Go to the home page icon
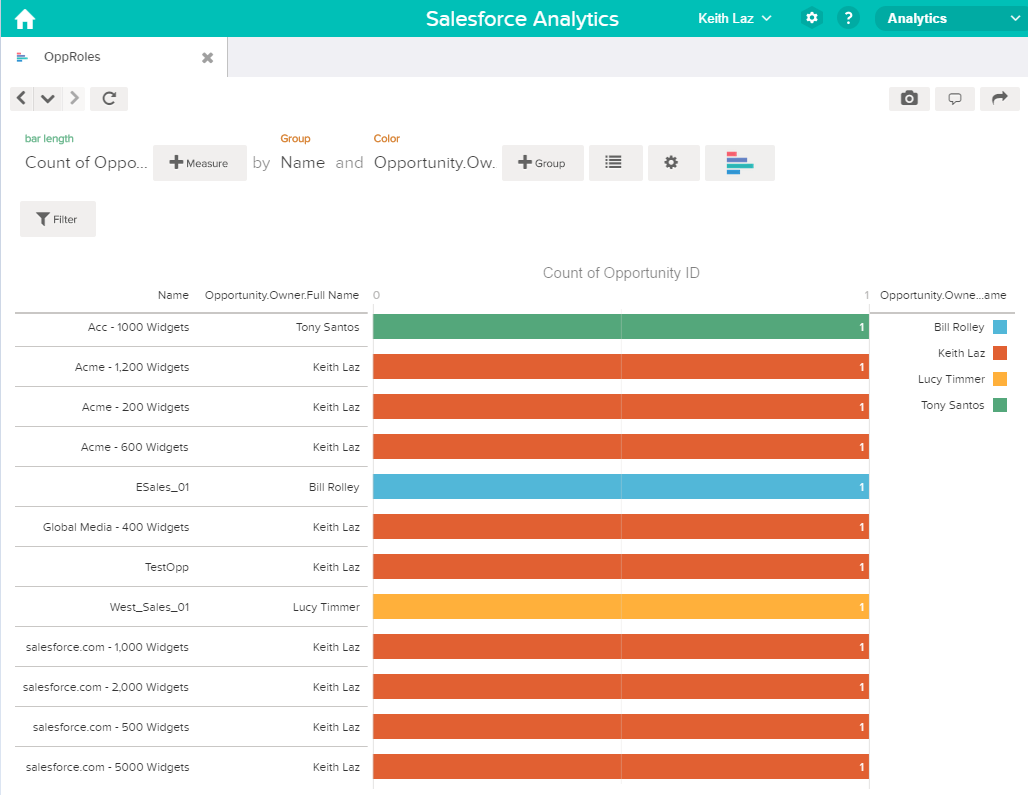 coord(25,18)
